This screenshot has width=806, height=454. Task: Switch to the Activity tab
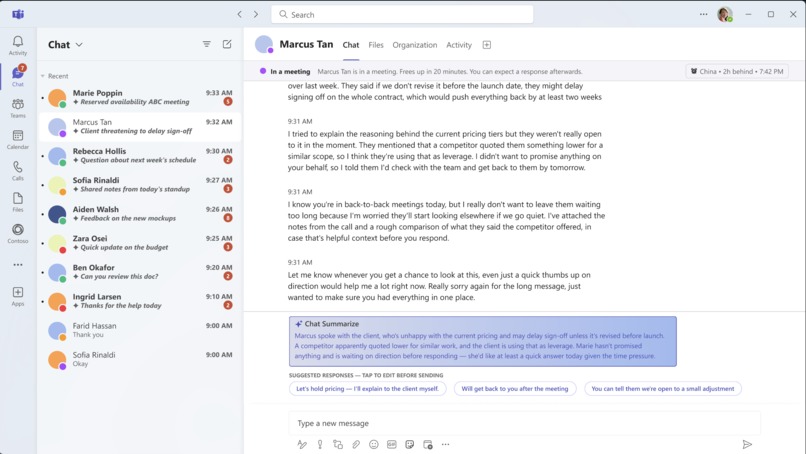coord(459,45)
